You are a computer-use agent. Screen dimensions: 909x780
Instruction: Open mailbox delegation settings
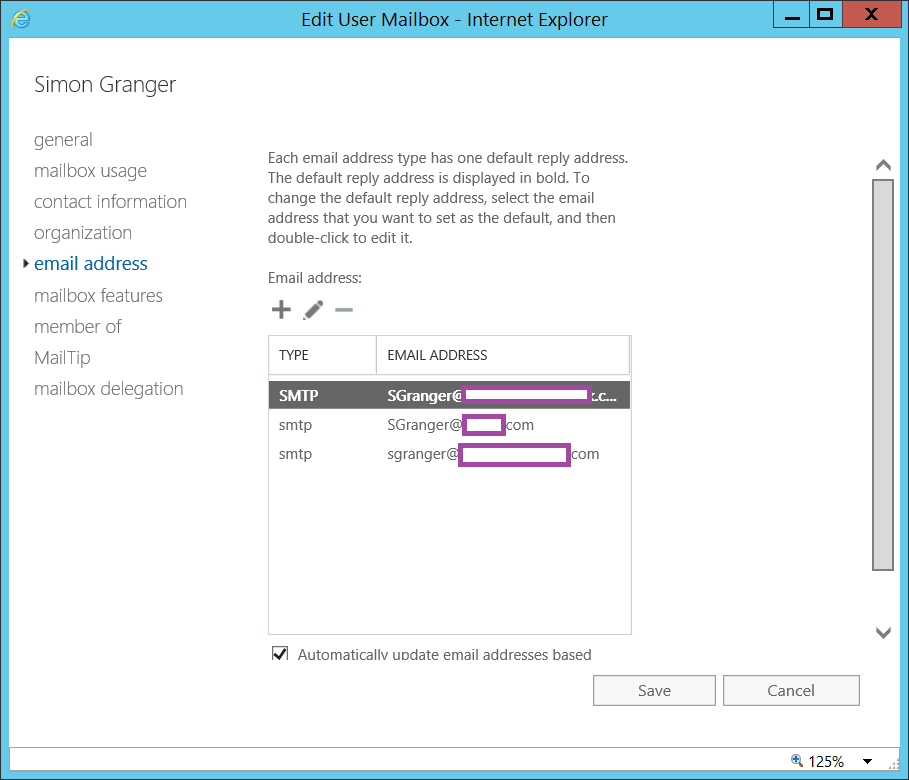pyautogui.click(x=108, y=389)
